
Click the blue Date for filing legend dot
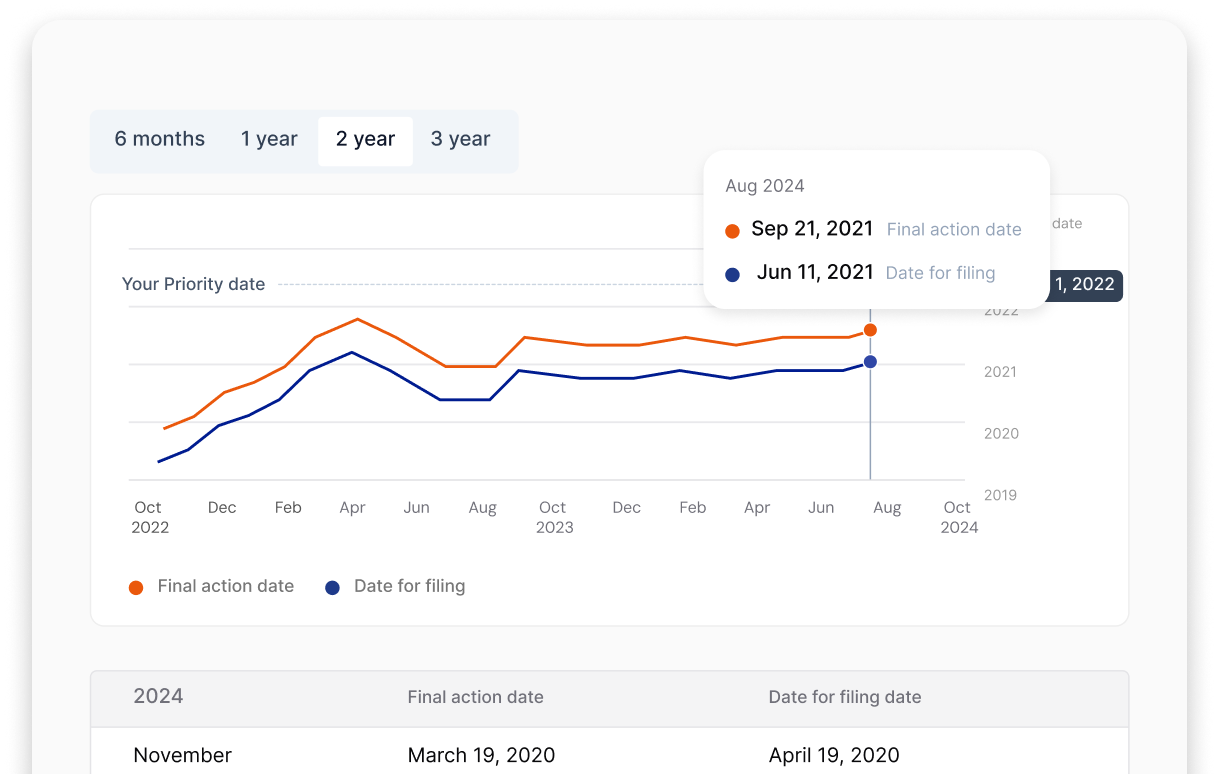click(332, 587)
